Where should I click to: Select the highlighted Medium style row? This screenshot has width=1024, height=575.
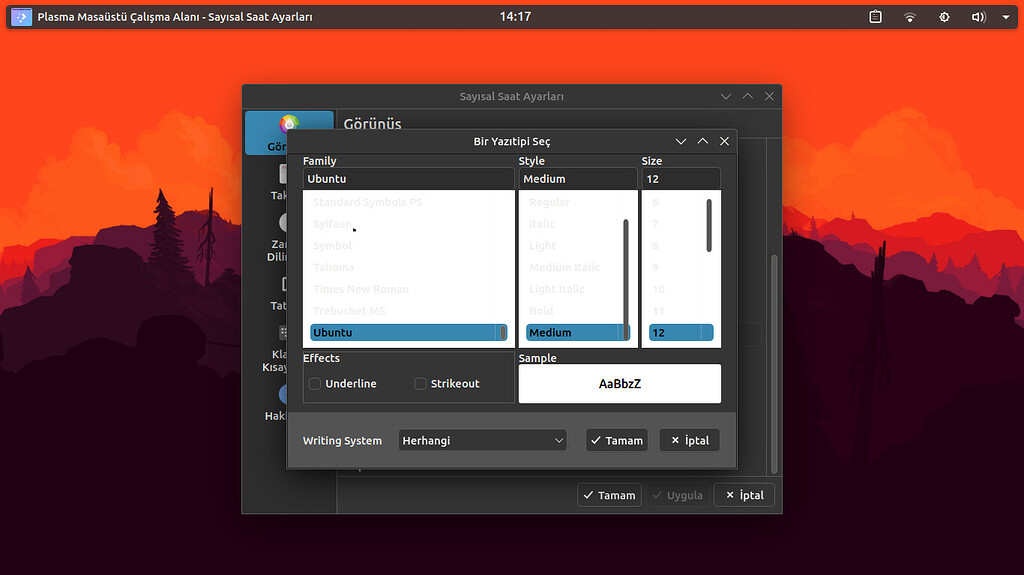point(577,333)
